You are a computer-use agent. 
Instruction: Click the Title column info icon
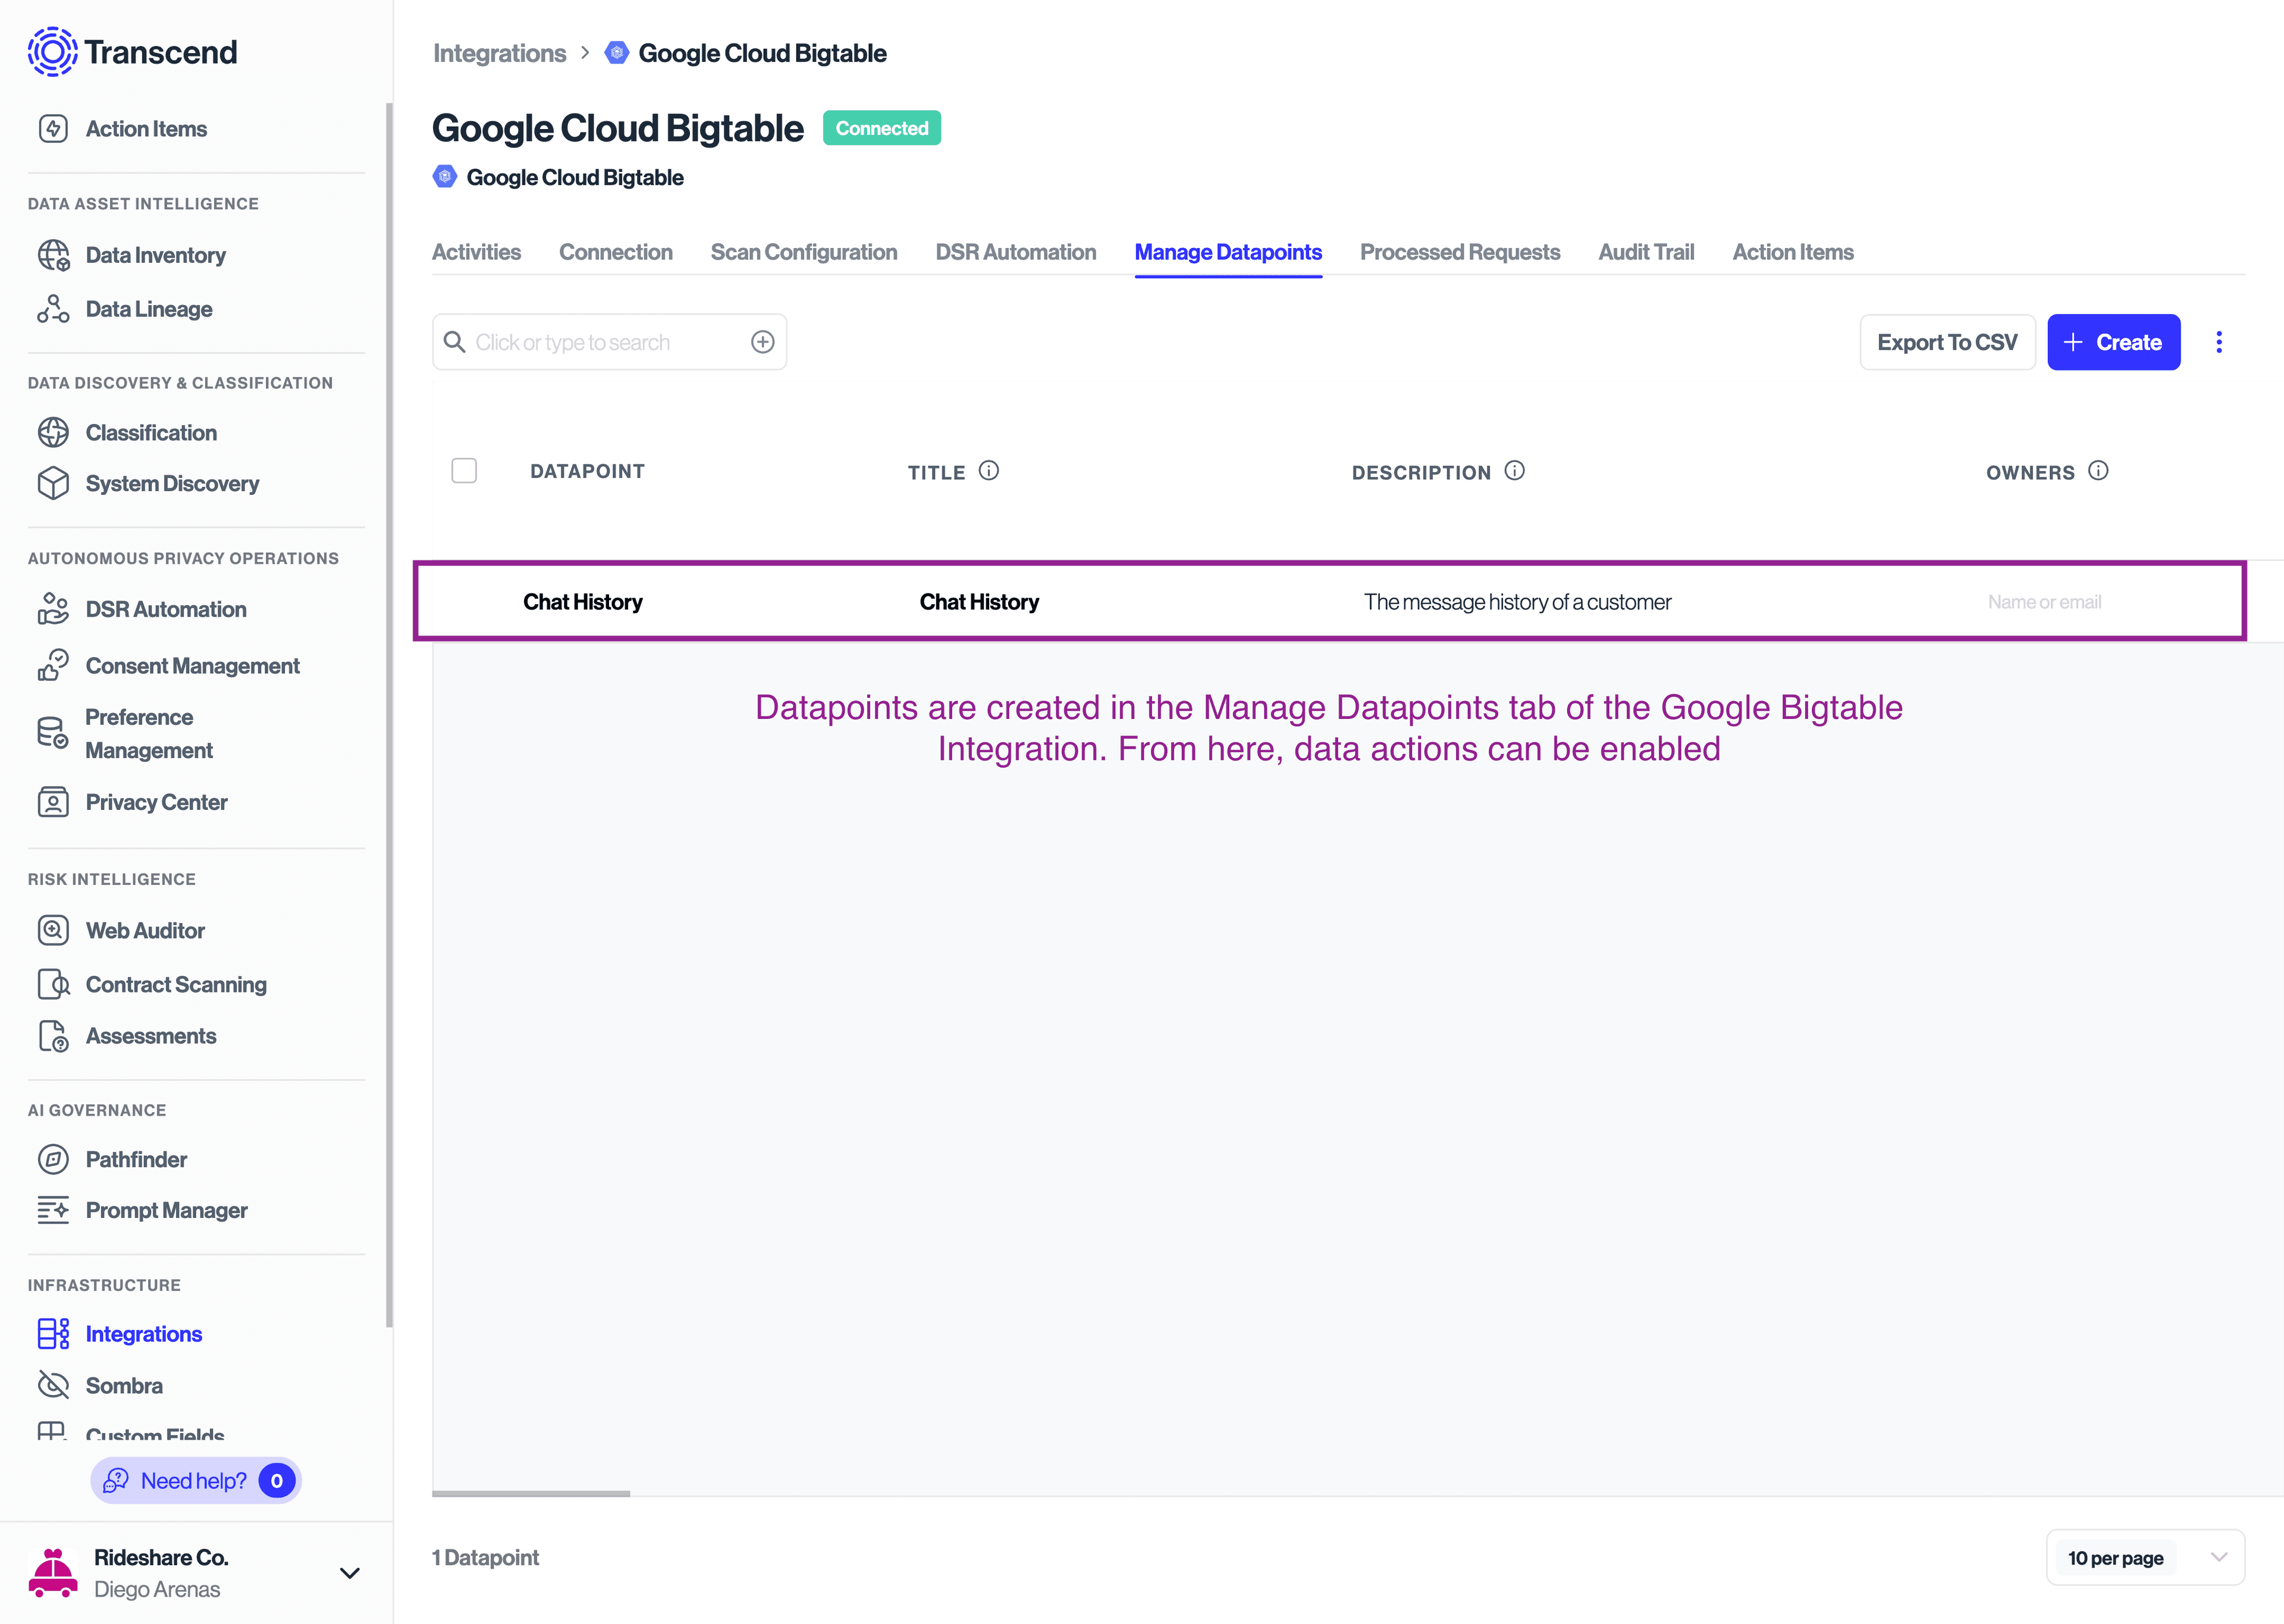(989, 471)
